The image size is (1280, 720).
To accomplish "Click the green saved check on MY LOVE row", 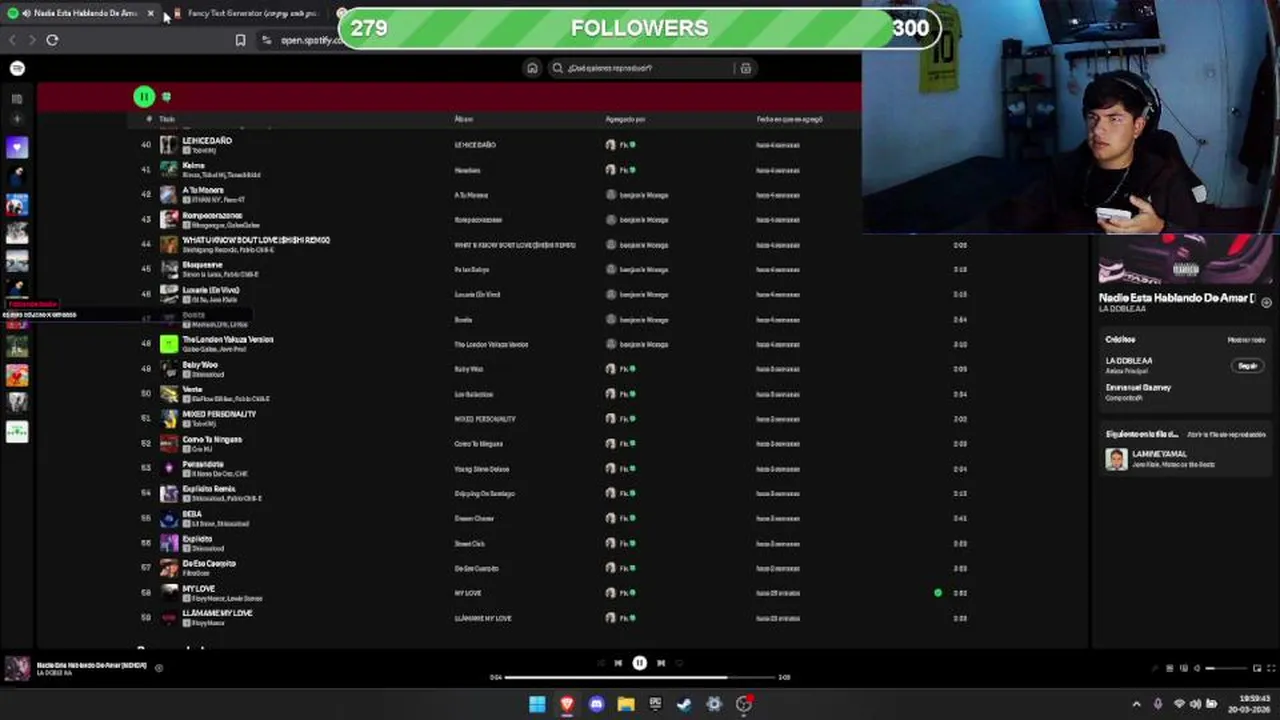I will 938,593.
